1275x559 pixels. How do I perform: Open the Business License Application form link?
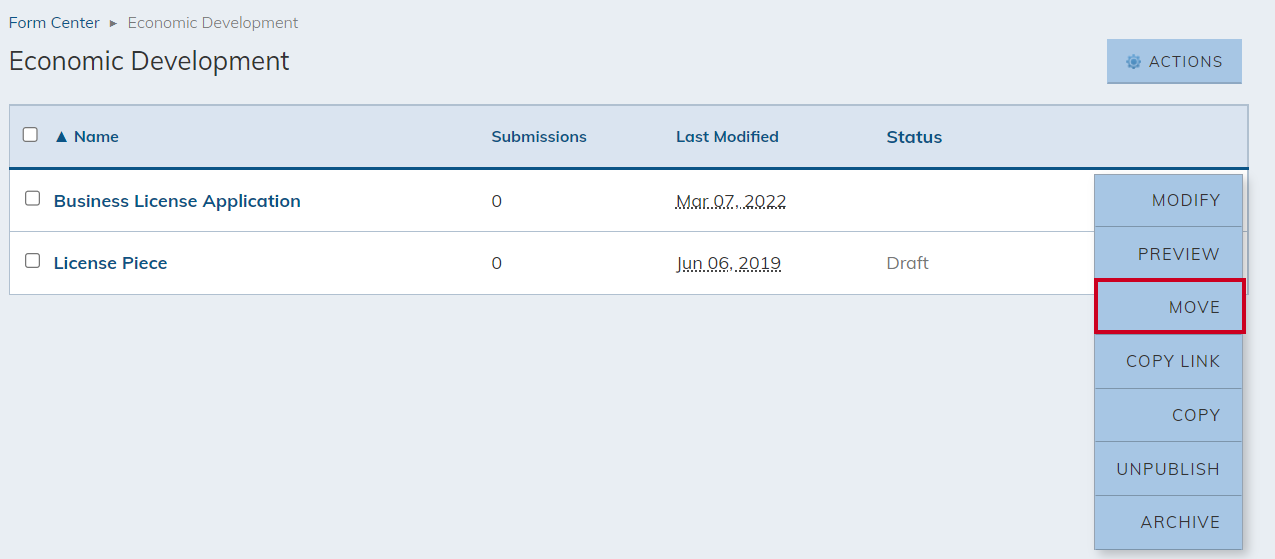click(177, 201)
